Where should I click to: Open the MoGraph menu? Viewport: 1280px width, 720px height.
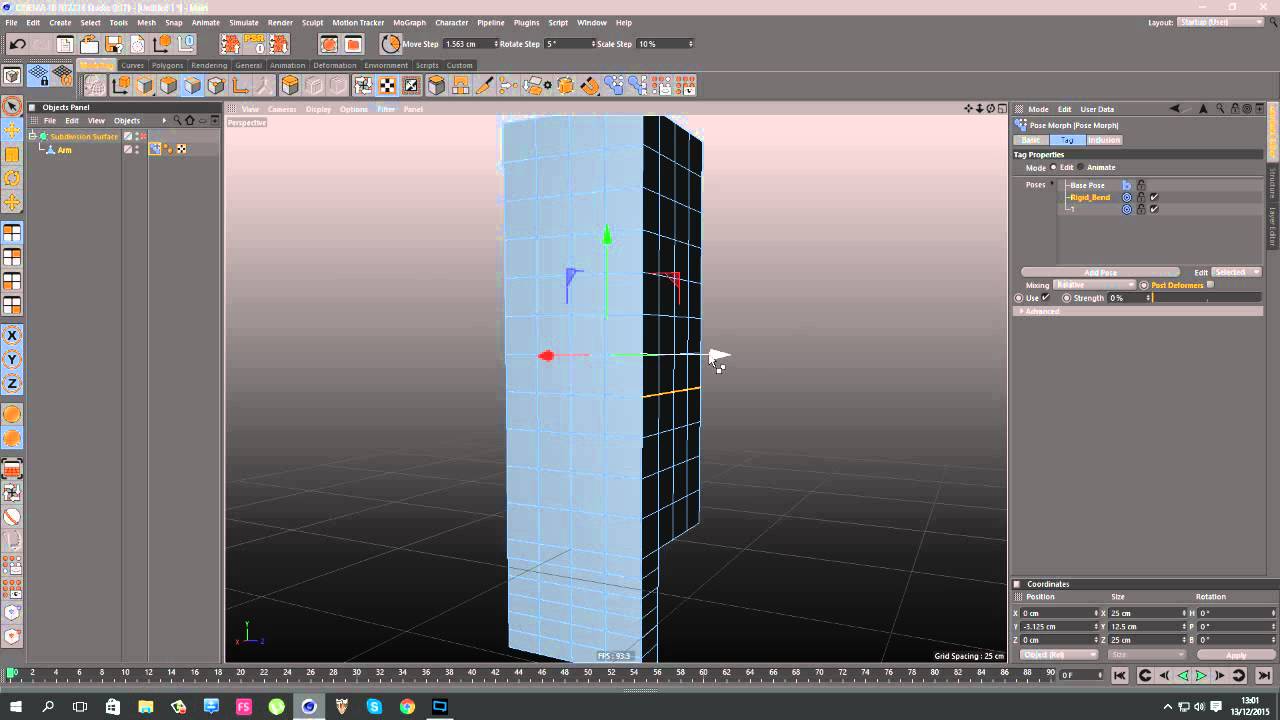[x=409, y=22]
